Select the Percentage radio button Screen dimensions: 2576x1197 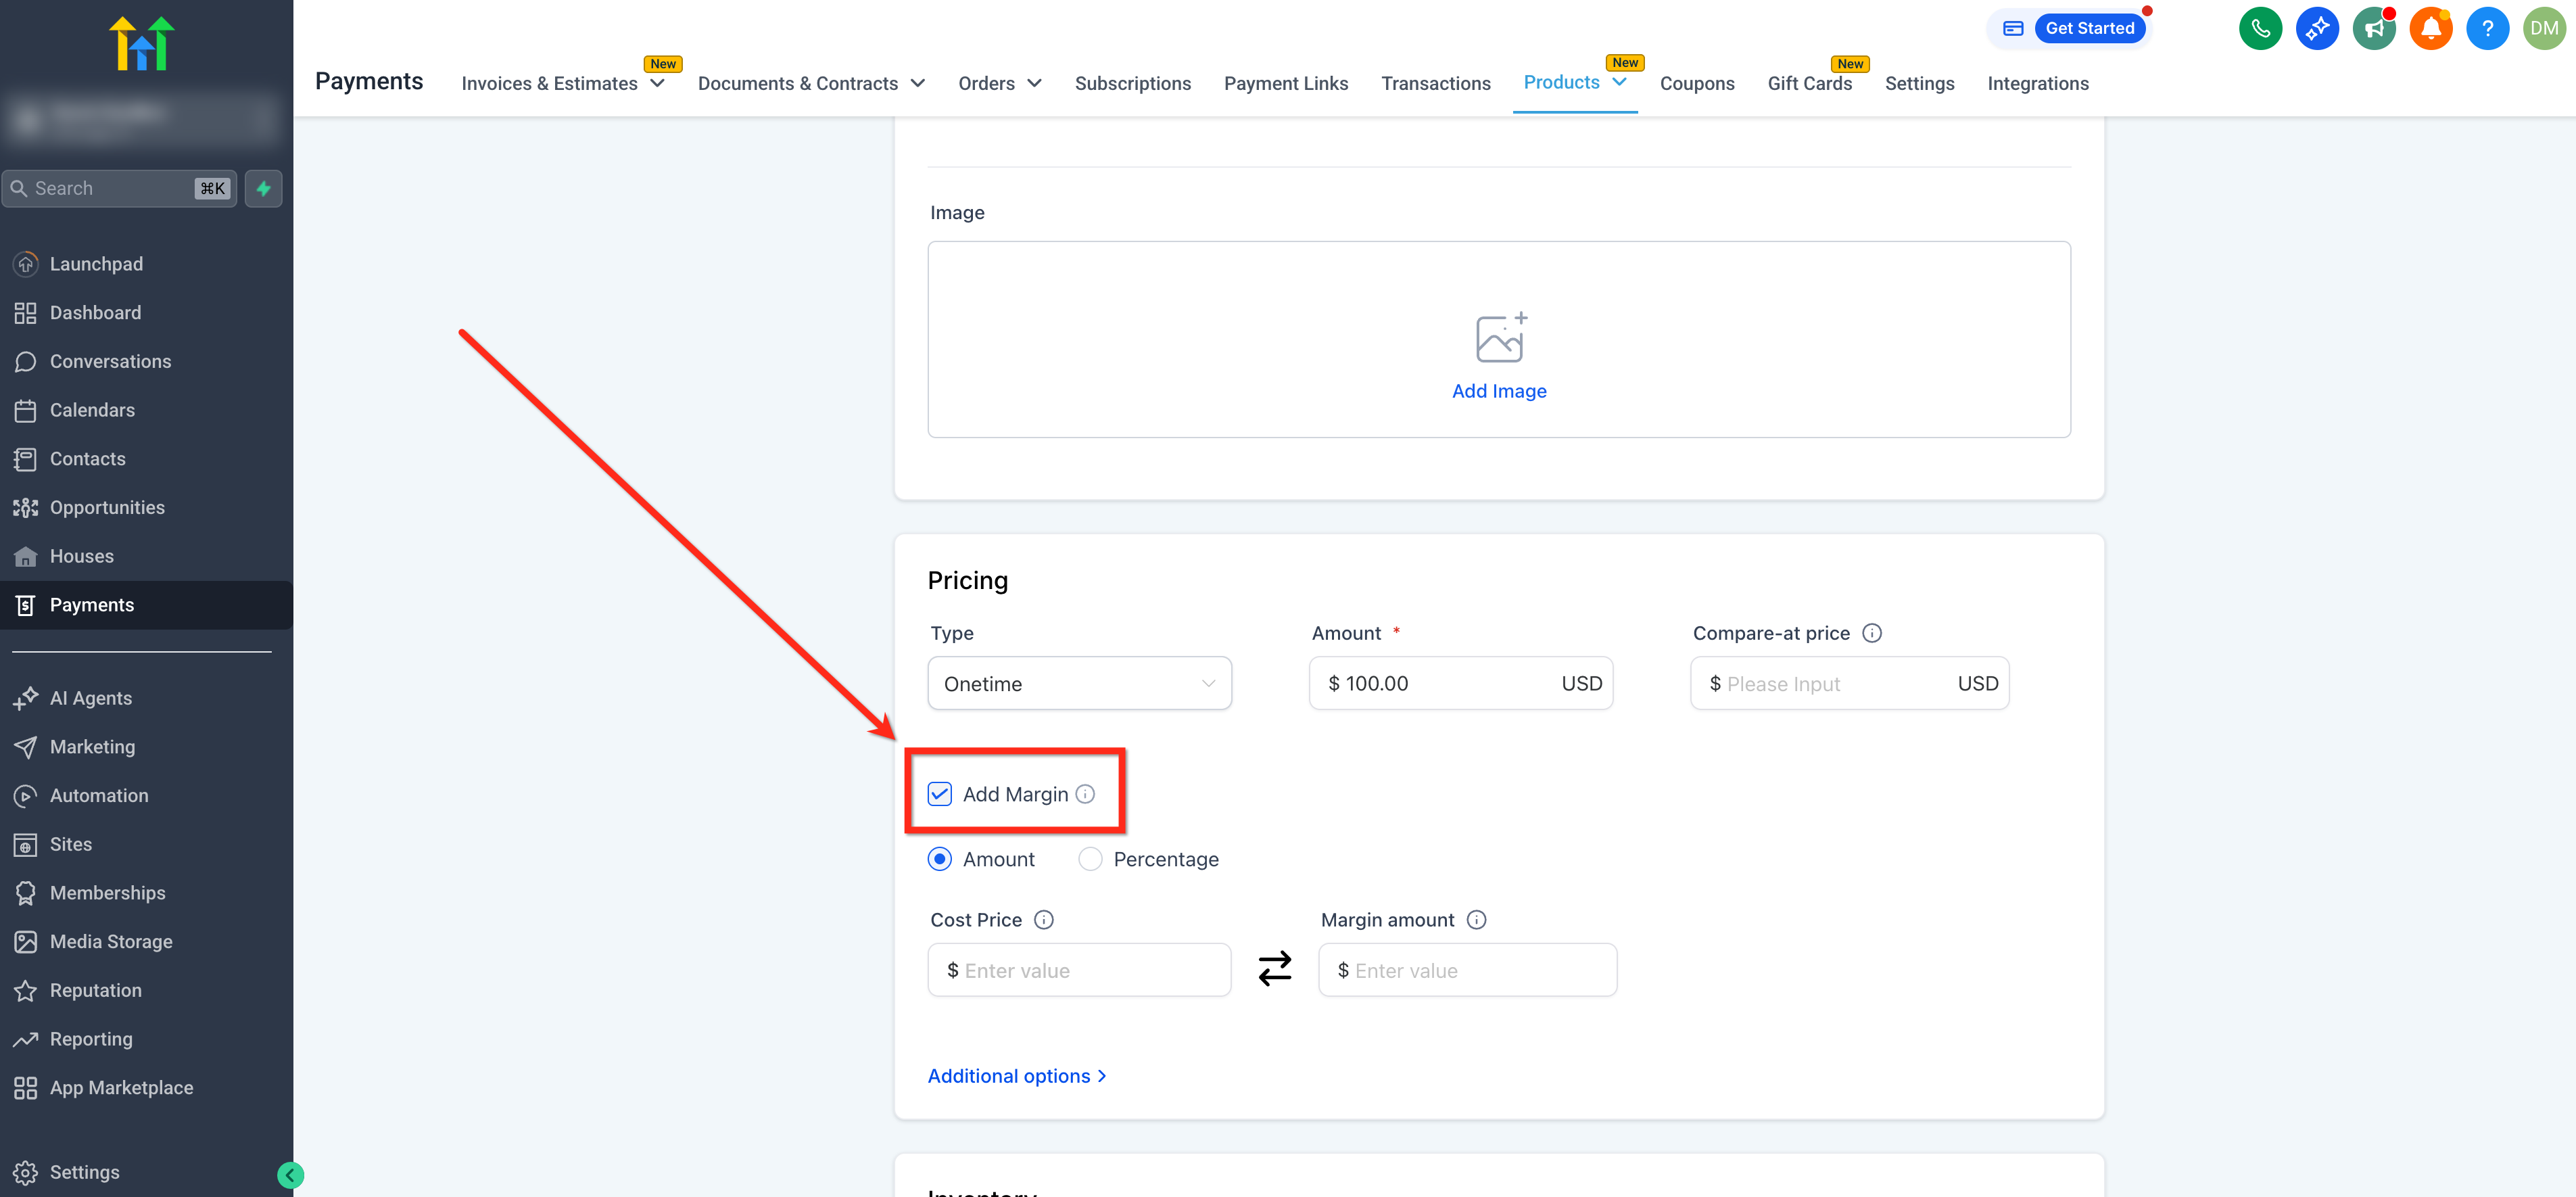point(1090,859)
